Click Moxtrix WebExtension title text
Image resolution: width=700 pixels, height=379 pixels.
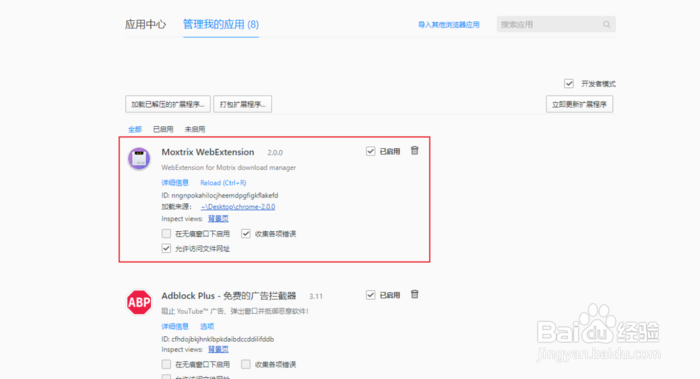pyautogui.click(x=208, y=152)
